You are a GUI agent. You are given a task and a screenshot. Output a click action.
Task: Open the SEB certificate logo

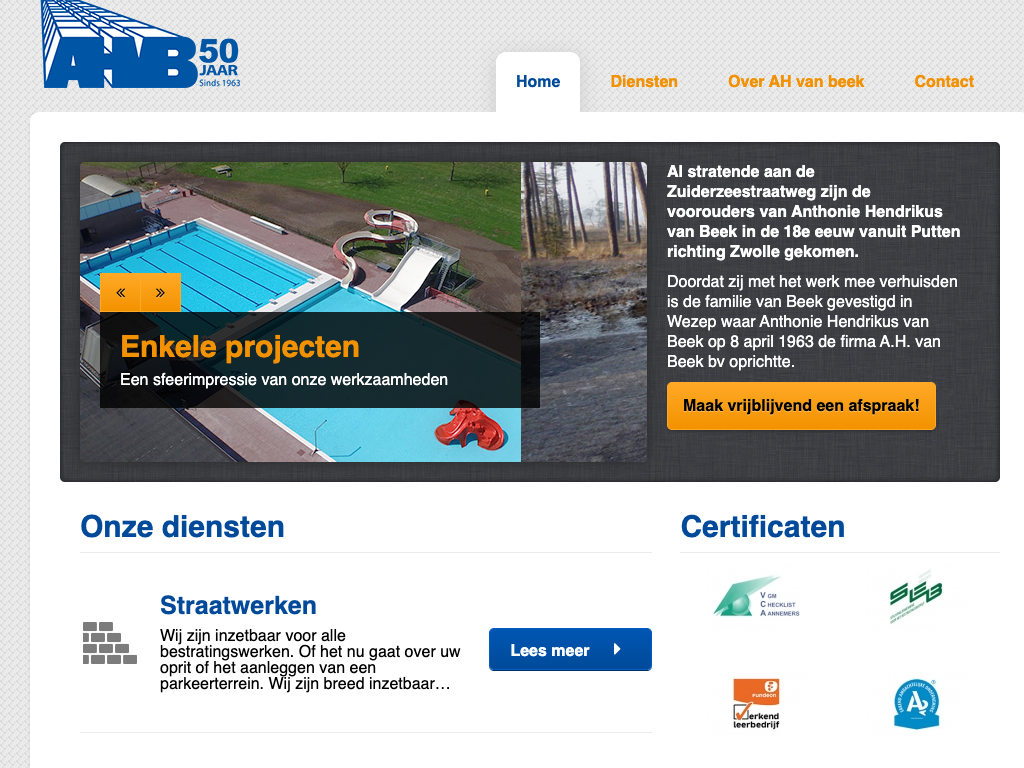[x=916, y=597]
